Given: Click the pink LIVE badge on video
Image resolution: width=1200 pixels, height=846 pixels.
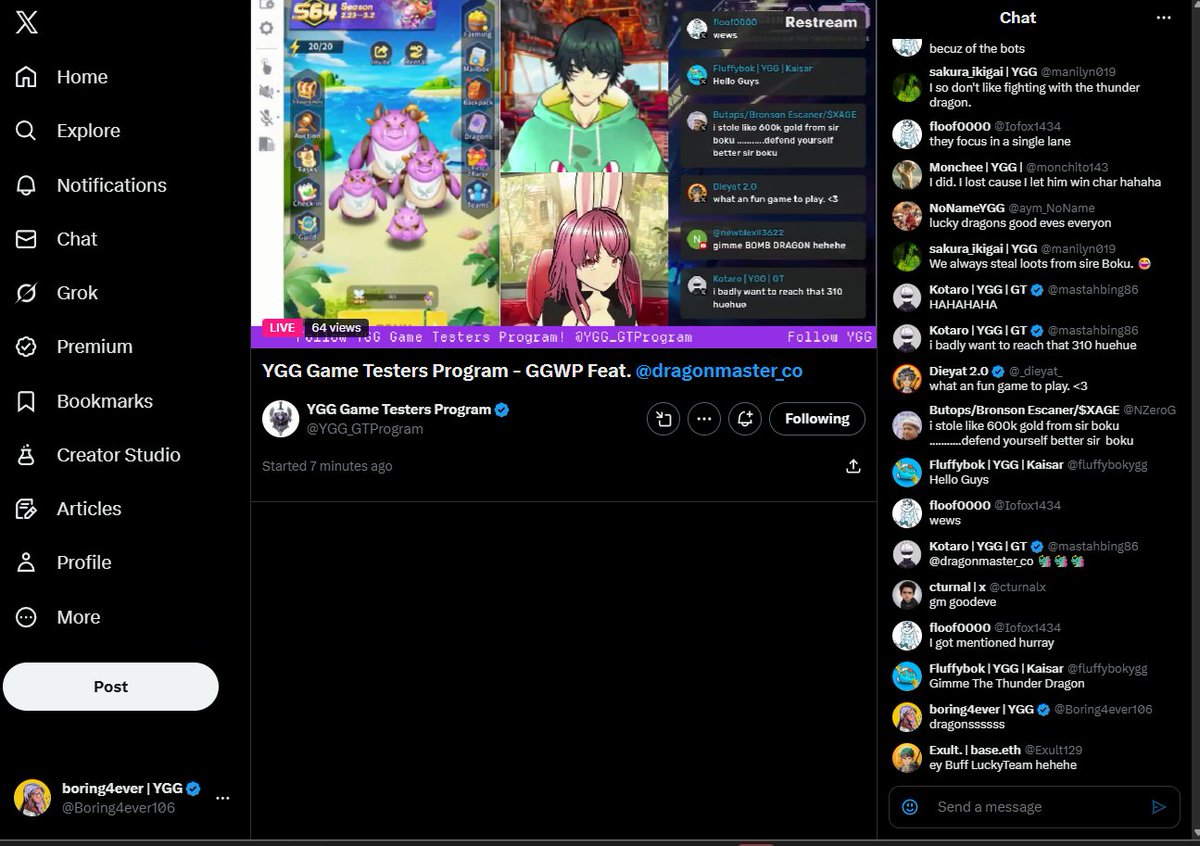Looking at the screenshot, I should [x=282, y=327].
